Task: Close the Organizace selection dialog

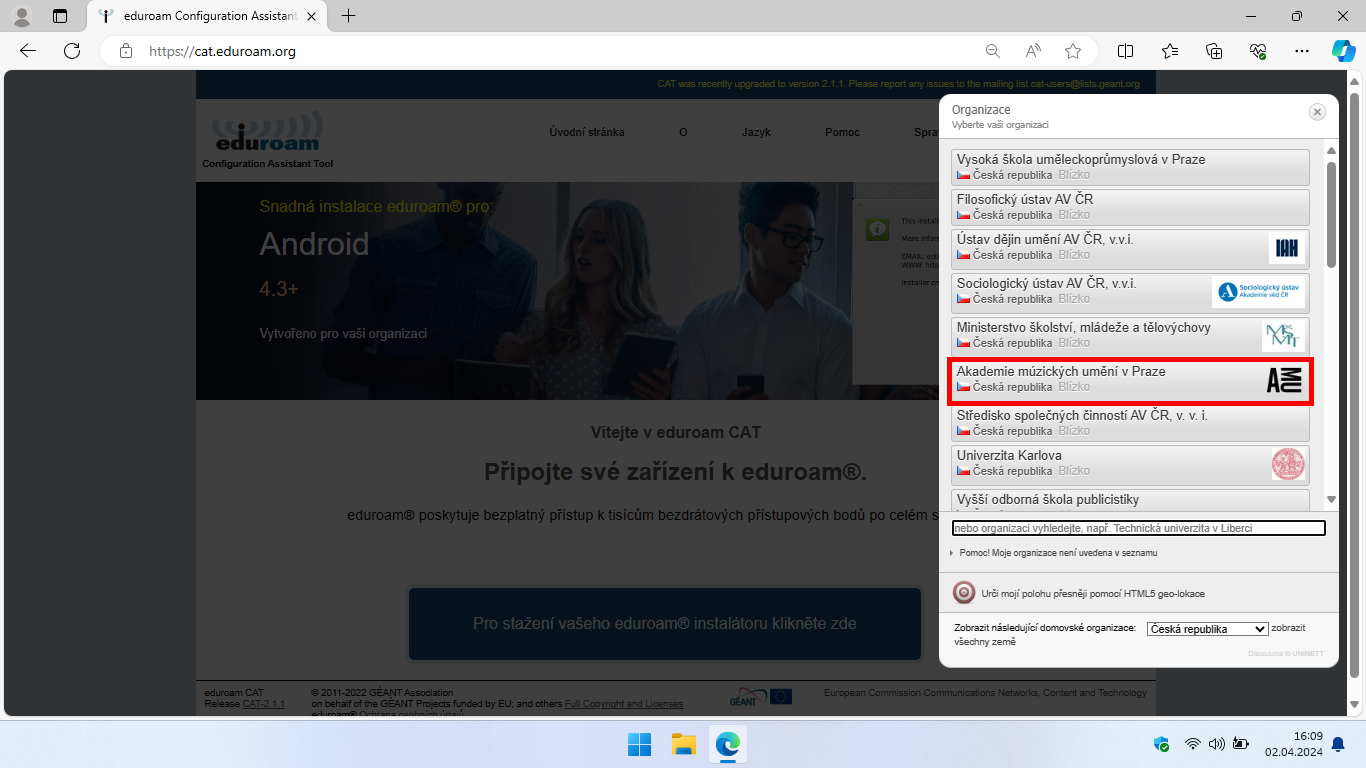Action: click(x=1317, y=112)
